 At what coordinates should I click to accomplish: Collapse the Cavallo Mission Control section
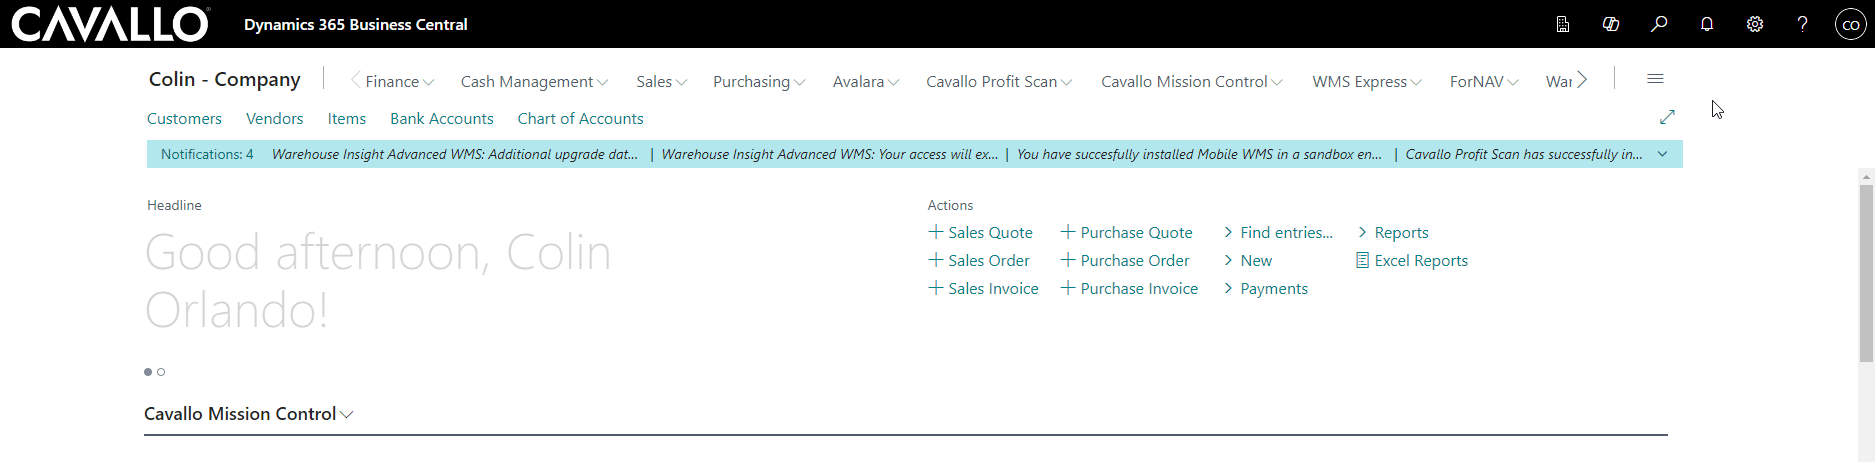(249, 414)
